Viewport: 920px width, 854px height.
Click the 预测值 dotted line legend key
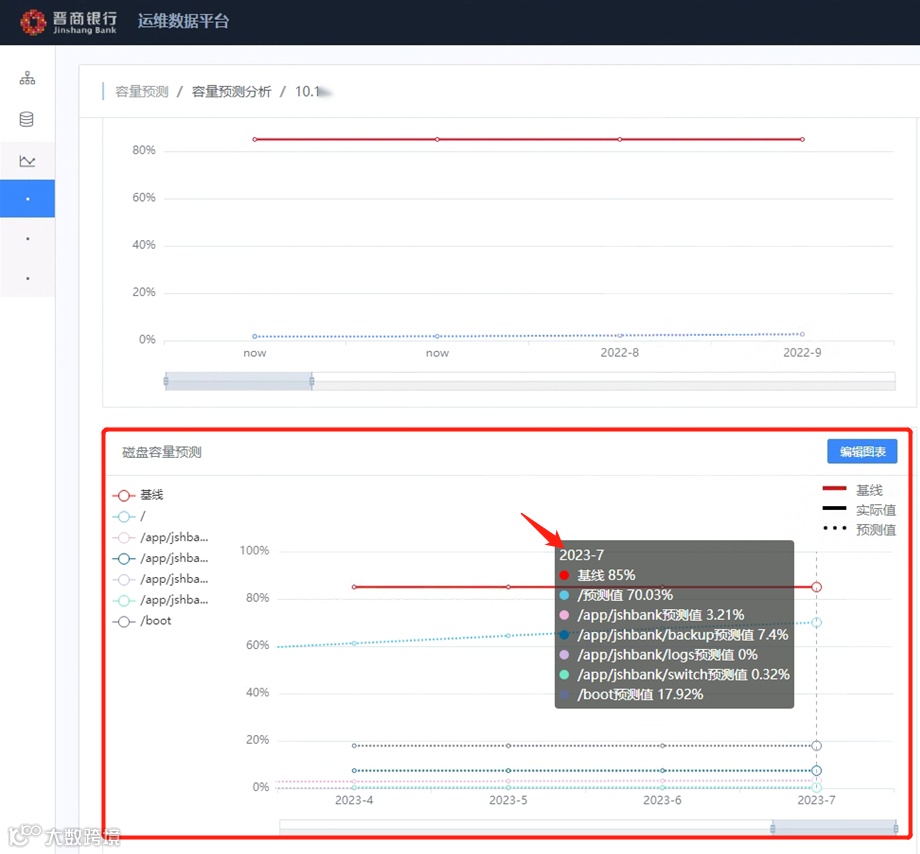tap(834, 528)
